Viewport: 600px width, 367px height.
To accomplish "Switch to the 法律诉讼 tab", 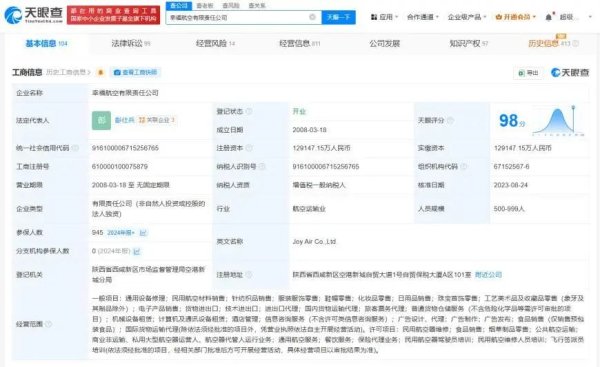I will 130,44.
